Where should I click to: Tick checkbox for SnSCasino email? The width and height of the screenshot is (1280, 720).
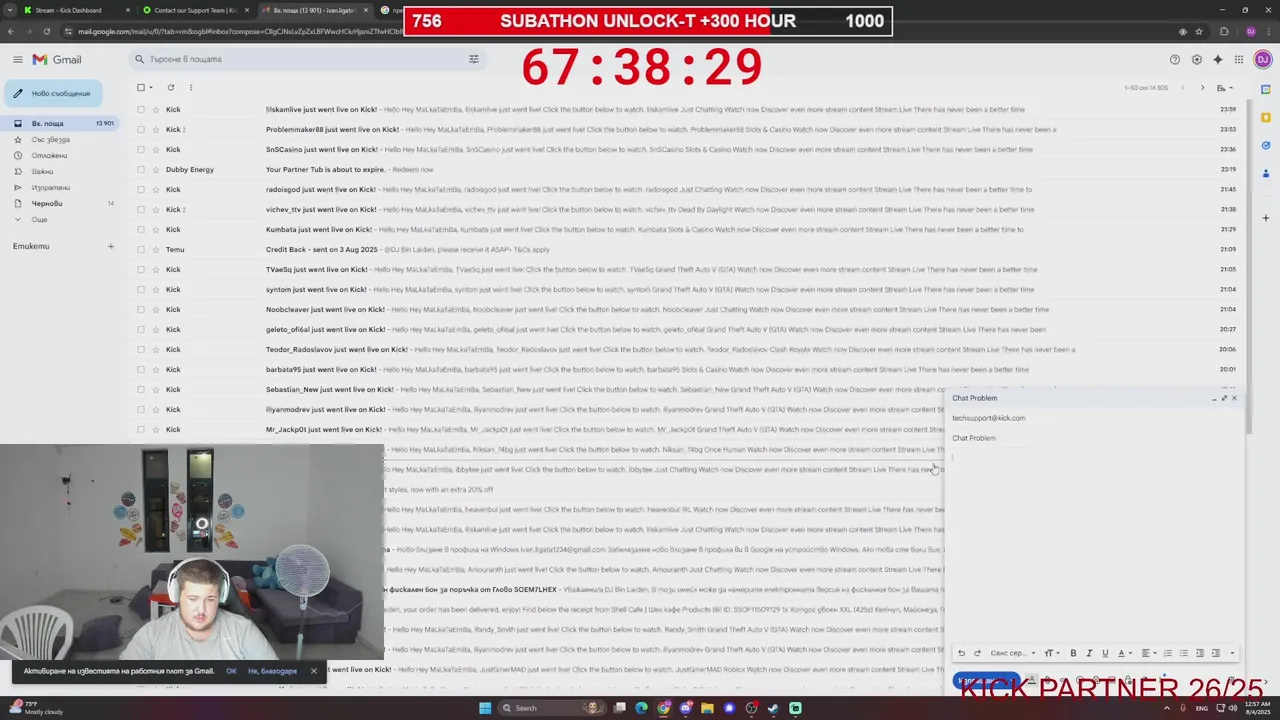point(140,149)
